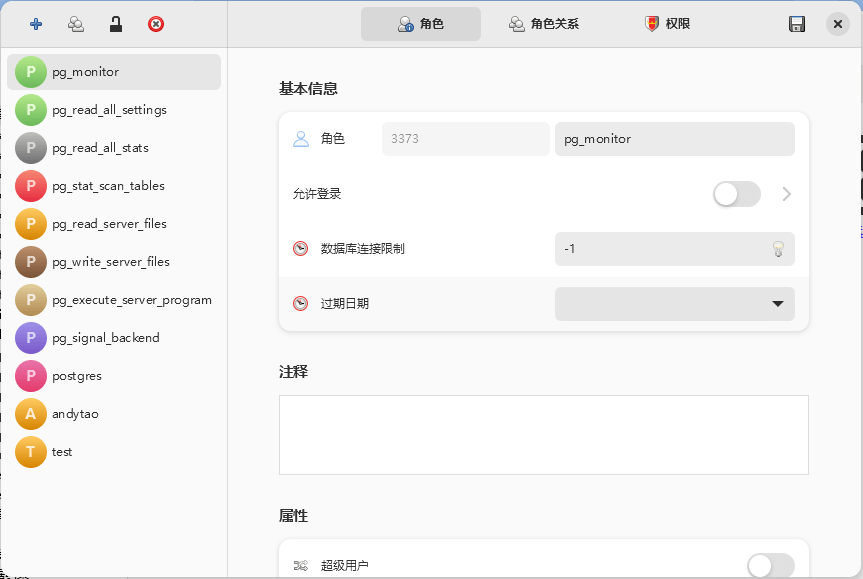Click the clock icon beside 数据库连接限制

pyautogui.click(x=300, y=248)
